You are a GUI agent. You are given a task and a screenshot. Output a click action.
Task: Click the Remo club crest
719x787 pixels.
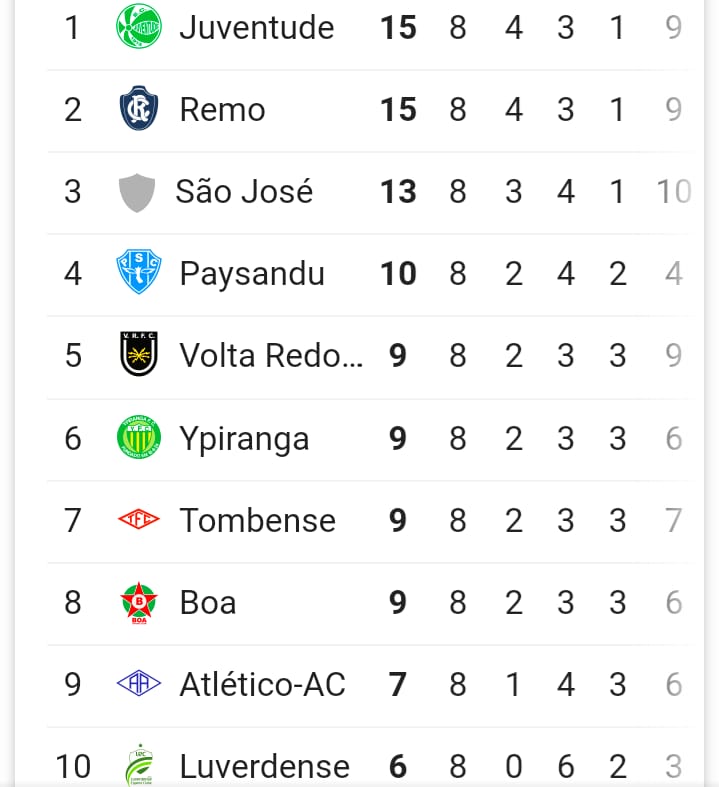[138, 109]
